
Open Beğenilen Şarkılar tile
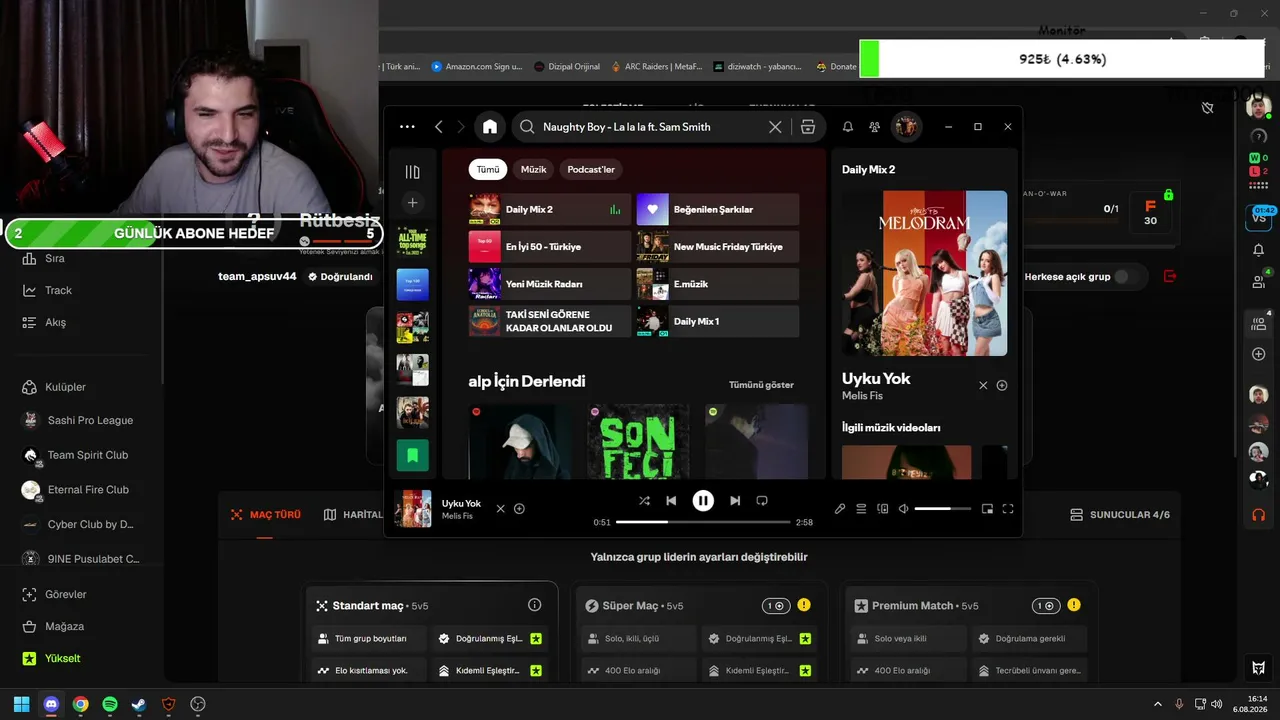coord(718,209)
